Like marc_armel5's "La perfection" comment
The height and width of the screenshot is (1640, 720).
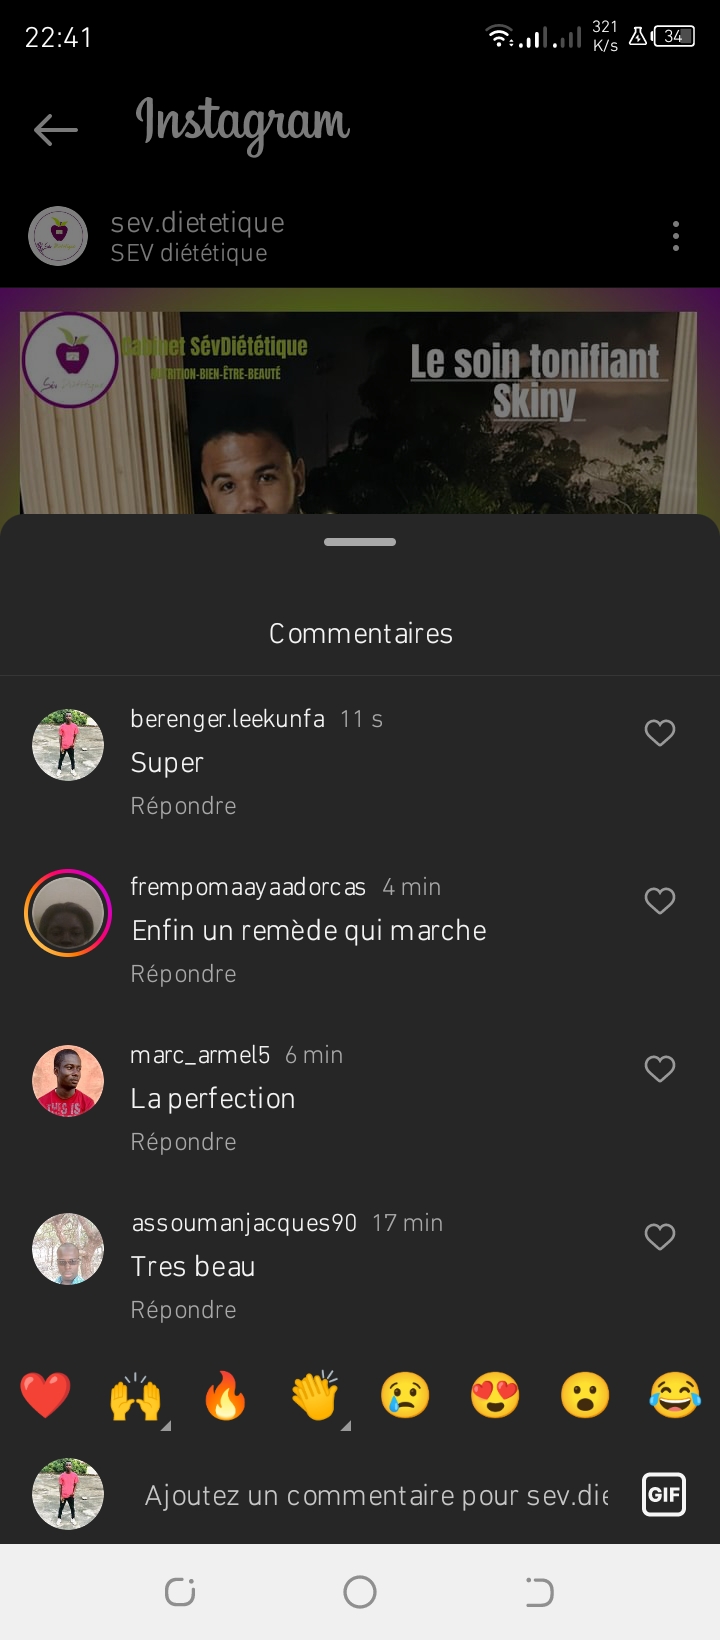tap(660, 1069)
